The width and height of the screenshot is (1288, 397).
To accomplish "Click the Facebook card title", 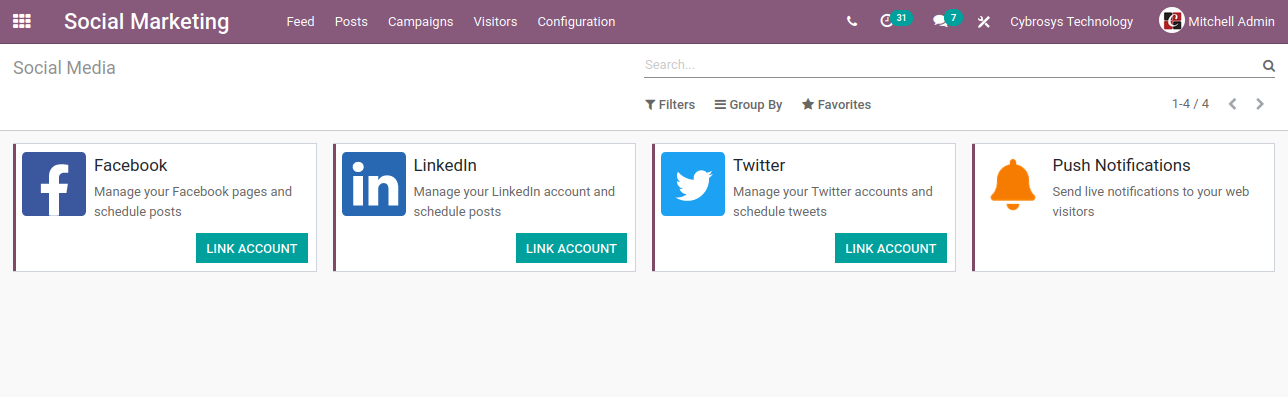I will pyautogui.click(x=131, y=165).
